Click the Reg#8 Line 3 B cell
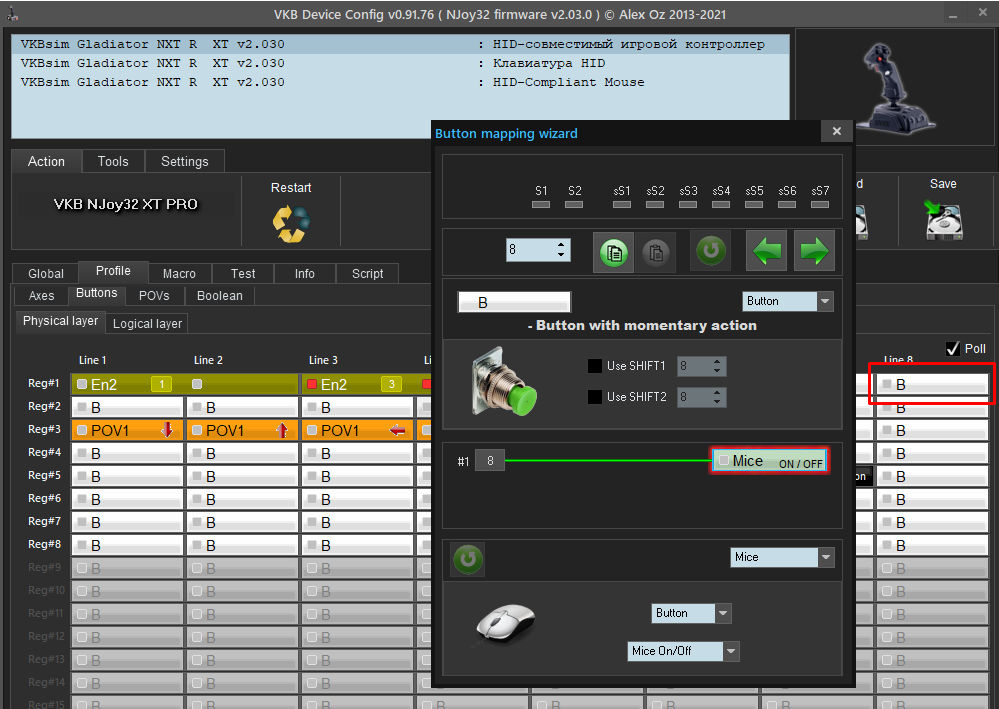The image size is (999, 709). pos(357,545)
